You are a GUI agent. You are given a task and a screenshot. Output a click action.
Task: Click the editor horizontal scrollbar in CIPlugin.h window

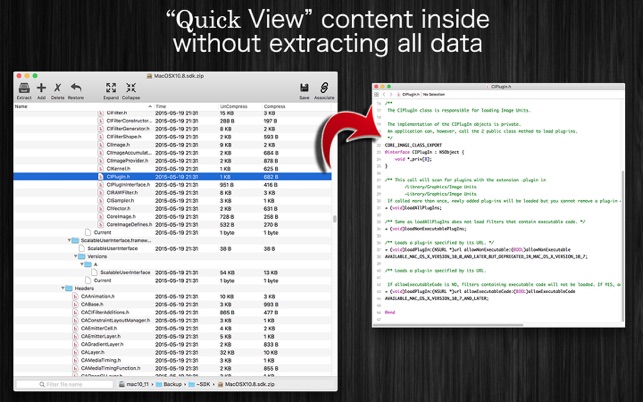click(448, 324)
